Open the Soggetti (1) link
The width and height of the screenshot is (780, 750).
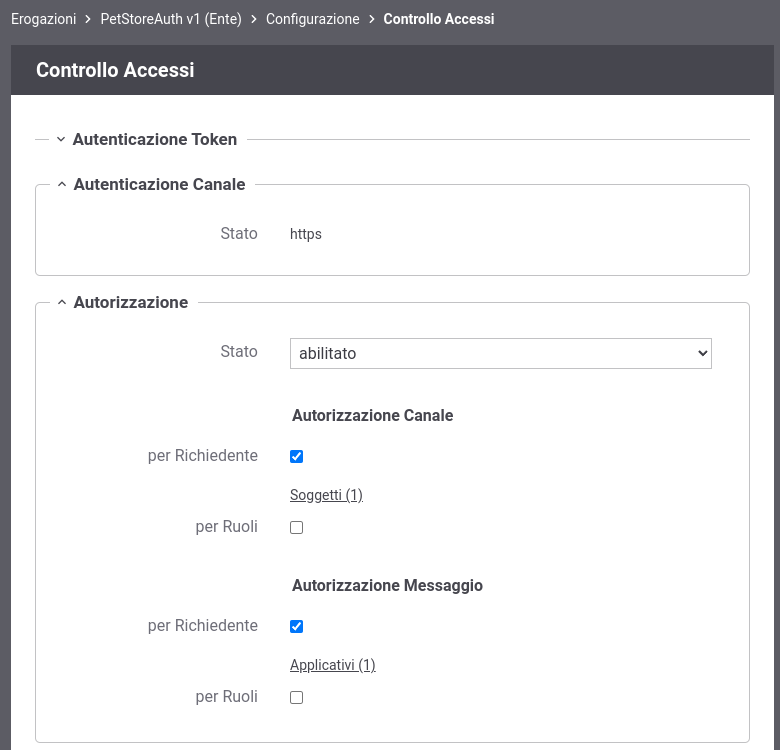click(326, 495)
